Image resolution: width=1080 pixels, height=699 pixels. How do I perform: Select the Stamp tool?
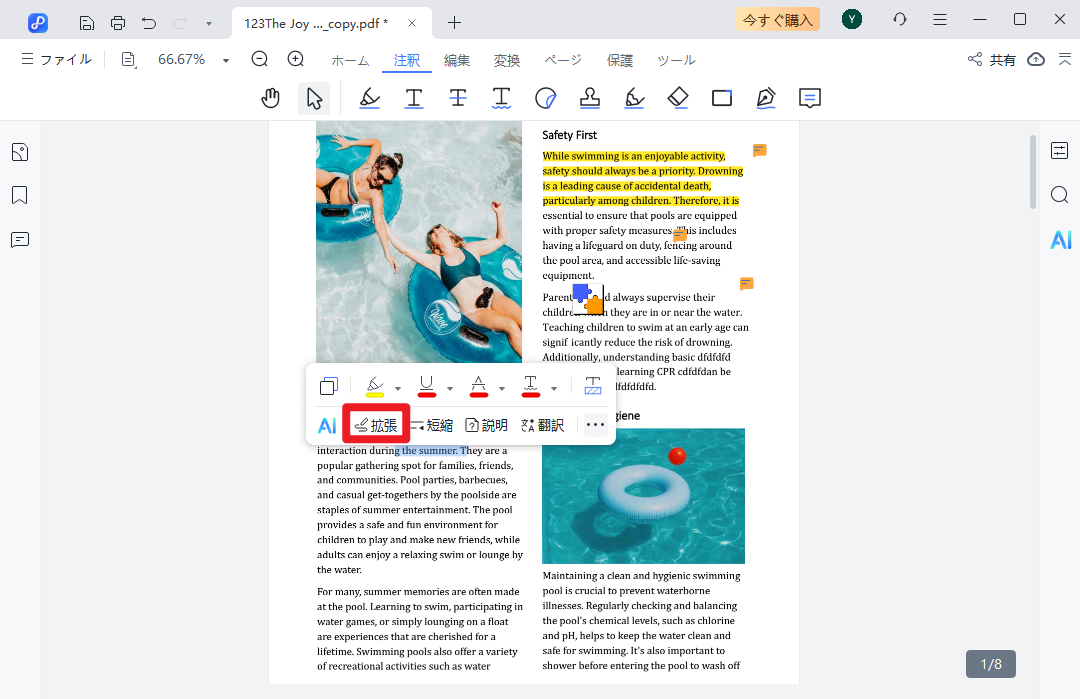pos(590,98)
